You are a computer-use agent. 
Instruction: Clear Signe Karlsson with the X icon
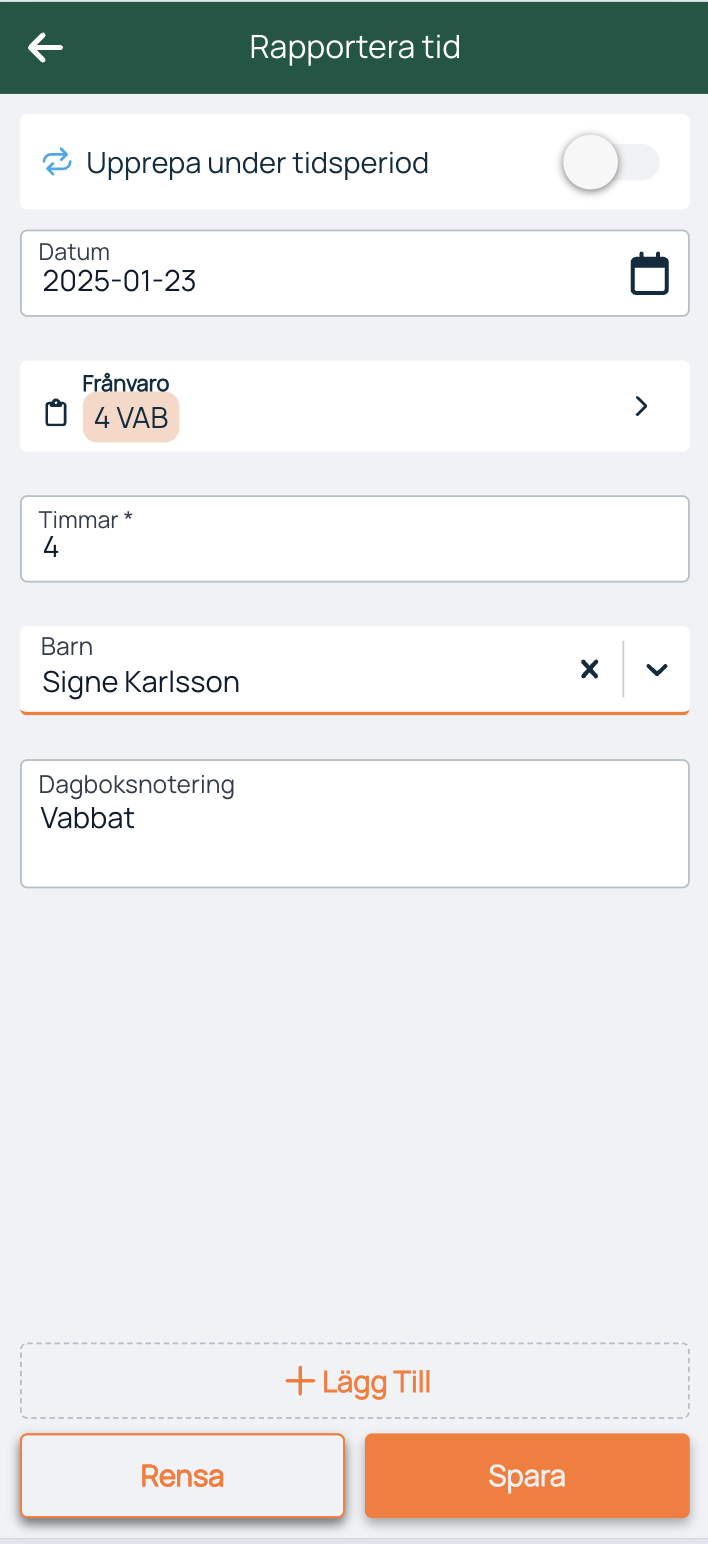590,669
